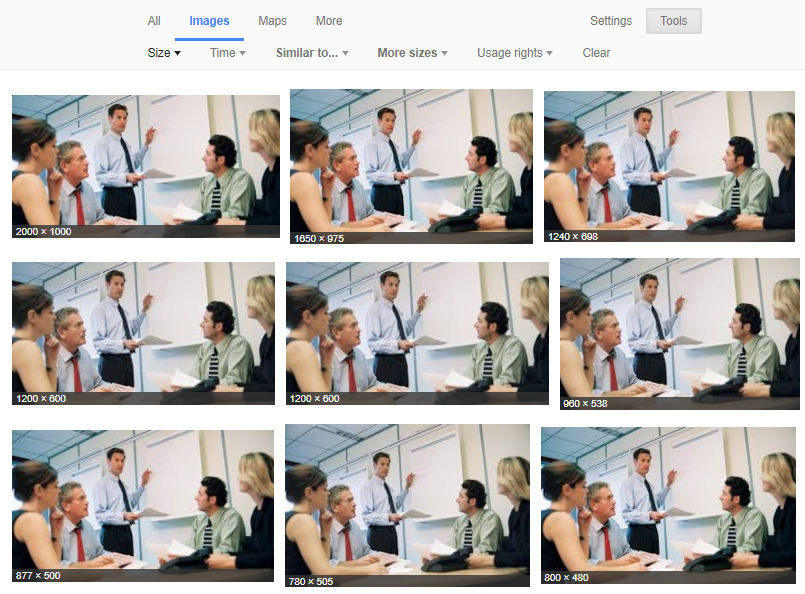Open the Time filter dropdown

[x=226, y=53]
